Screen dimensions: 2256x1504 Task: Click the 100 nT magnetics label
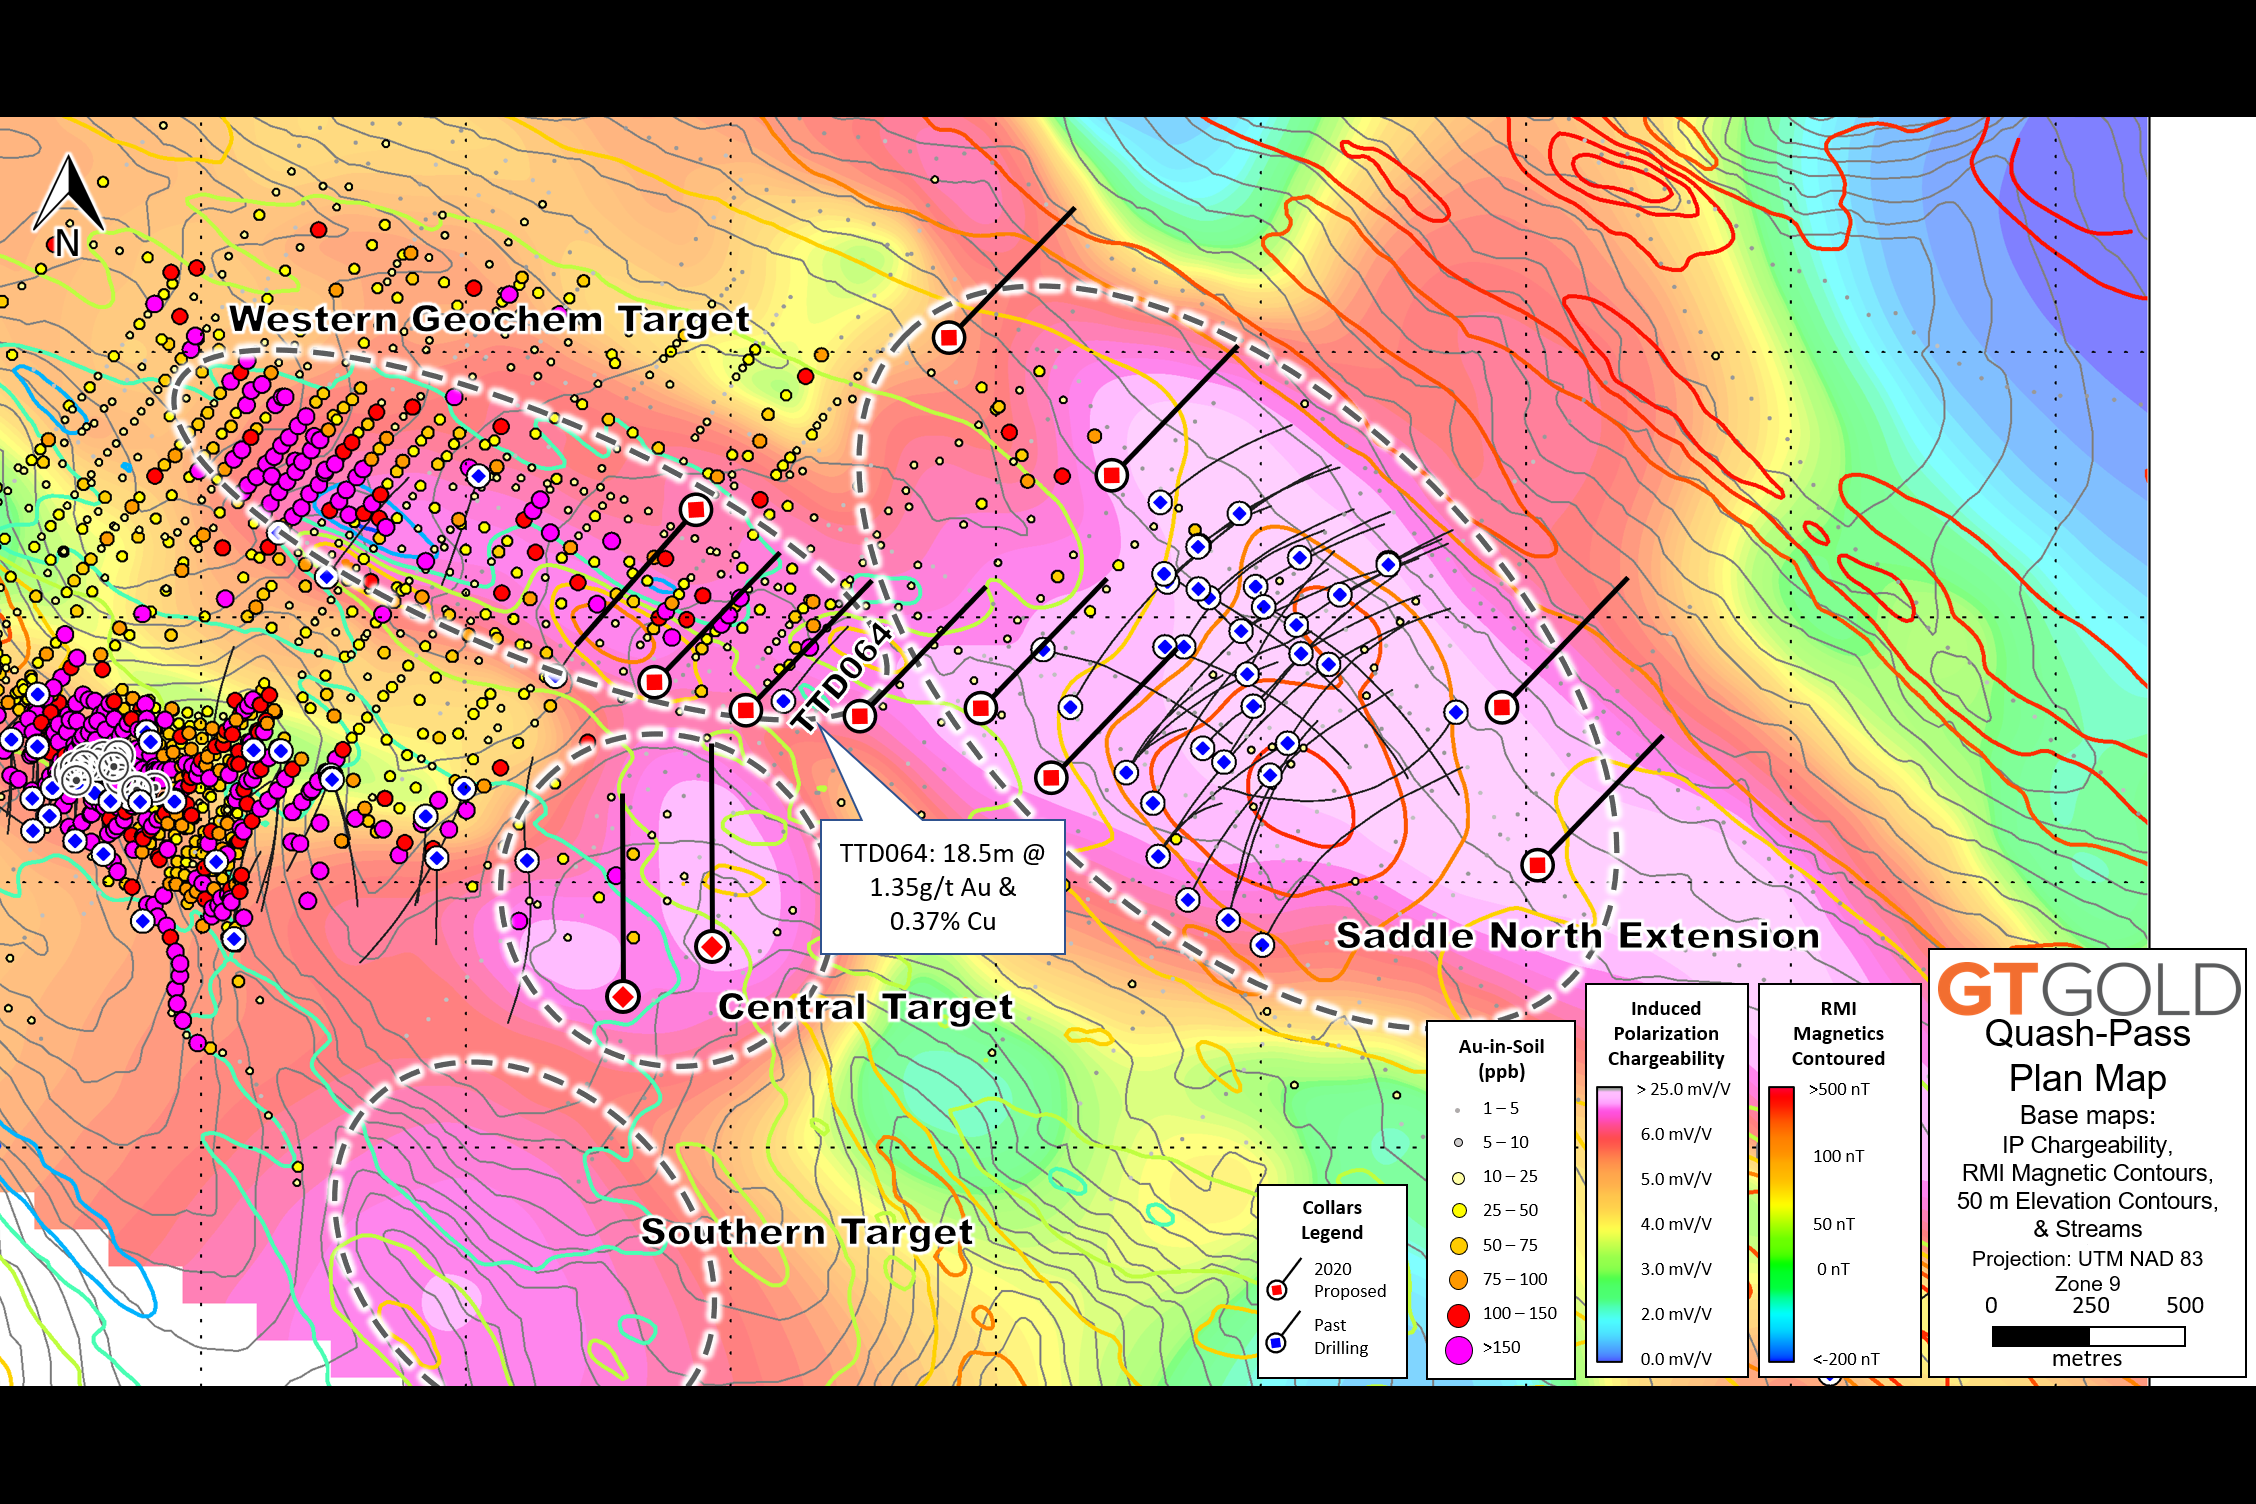coord(1839,1157)
